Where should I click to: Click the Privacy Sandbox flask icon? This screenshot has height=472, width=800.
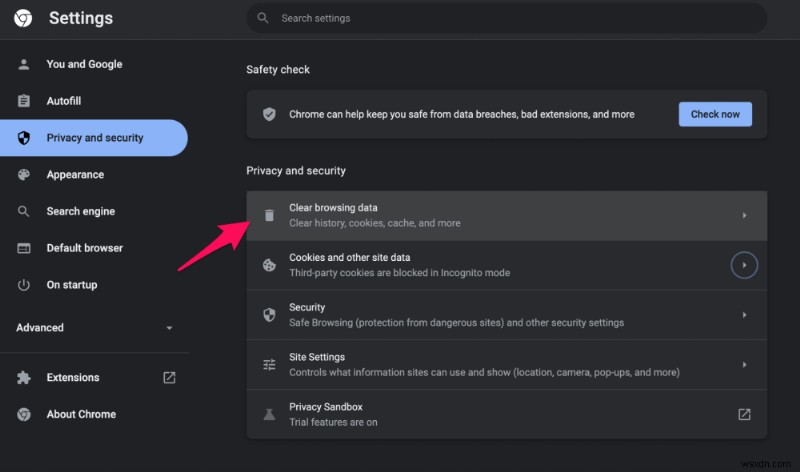tap(269, 414)
